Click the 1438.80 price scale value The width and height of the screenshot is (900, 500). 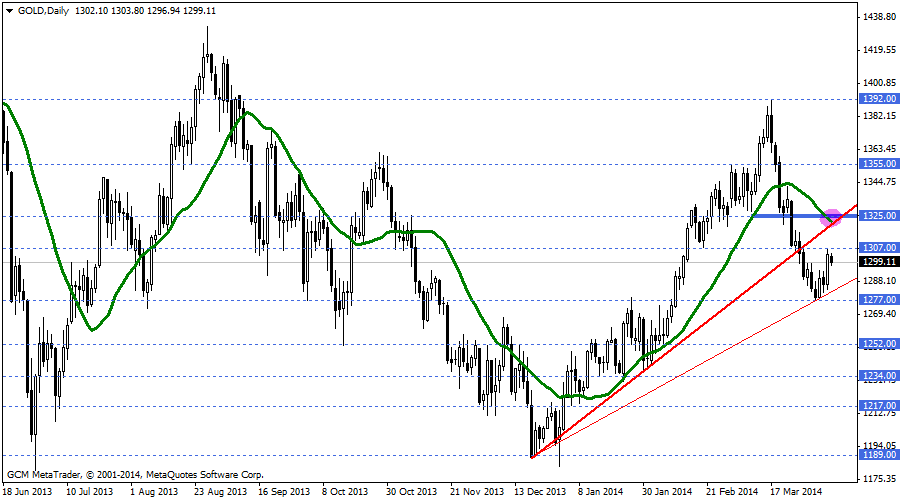coord(879,17)
